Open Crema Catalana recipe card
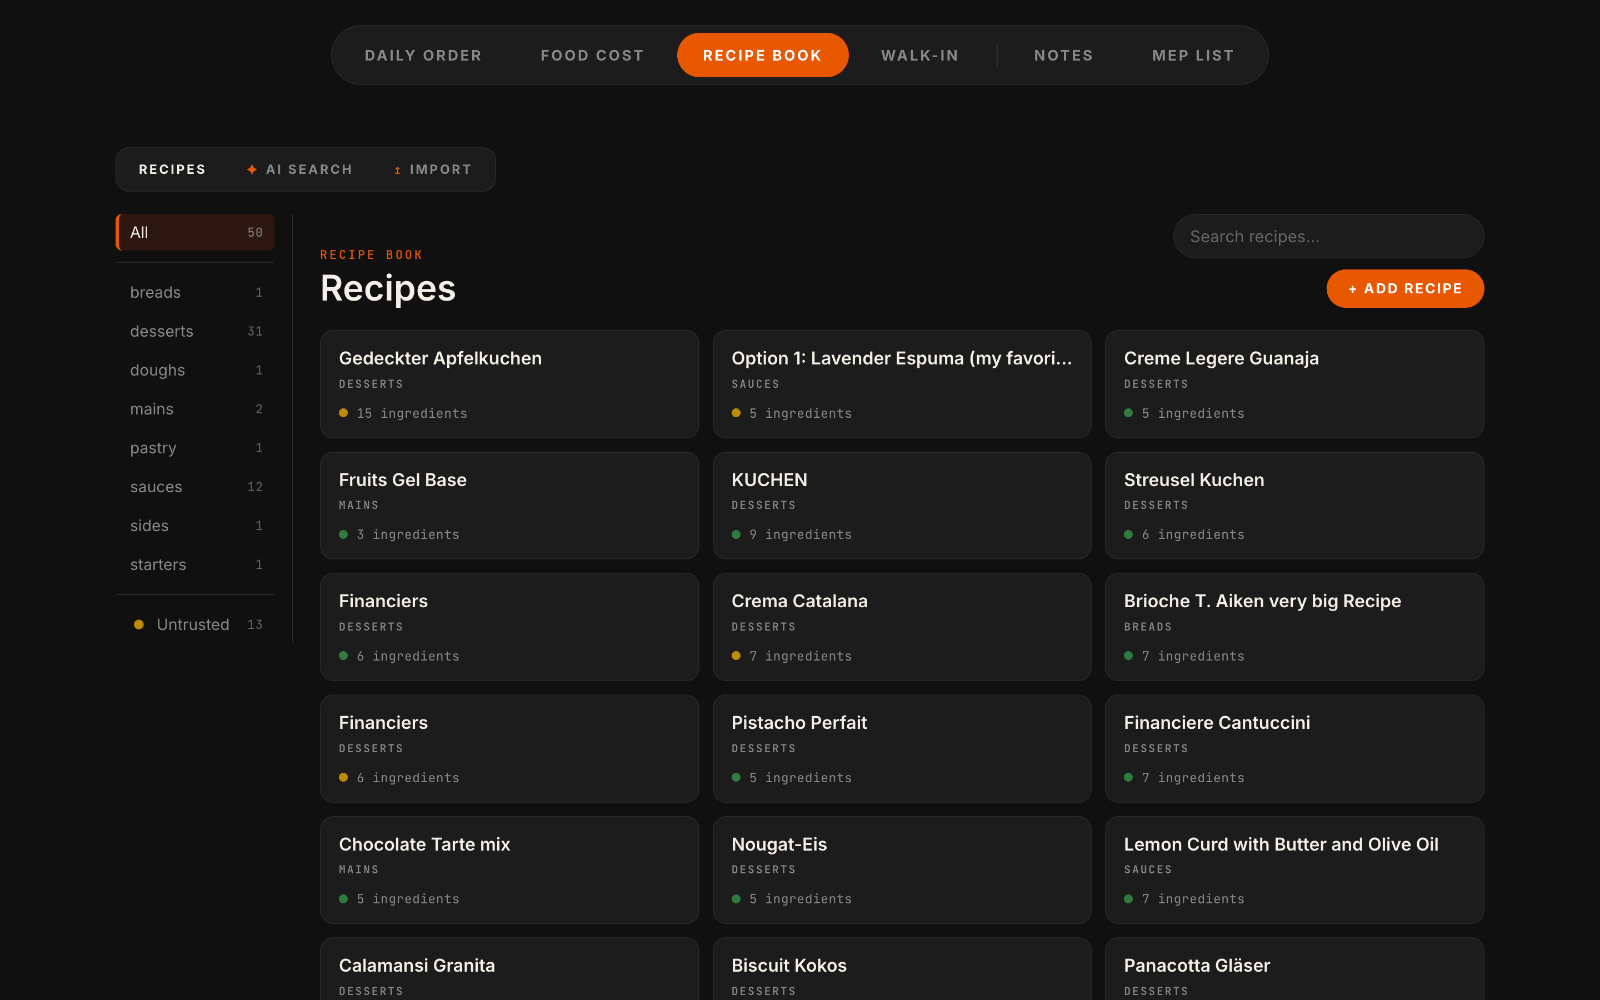 [902, 627]
